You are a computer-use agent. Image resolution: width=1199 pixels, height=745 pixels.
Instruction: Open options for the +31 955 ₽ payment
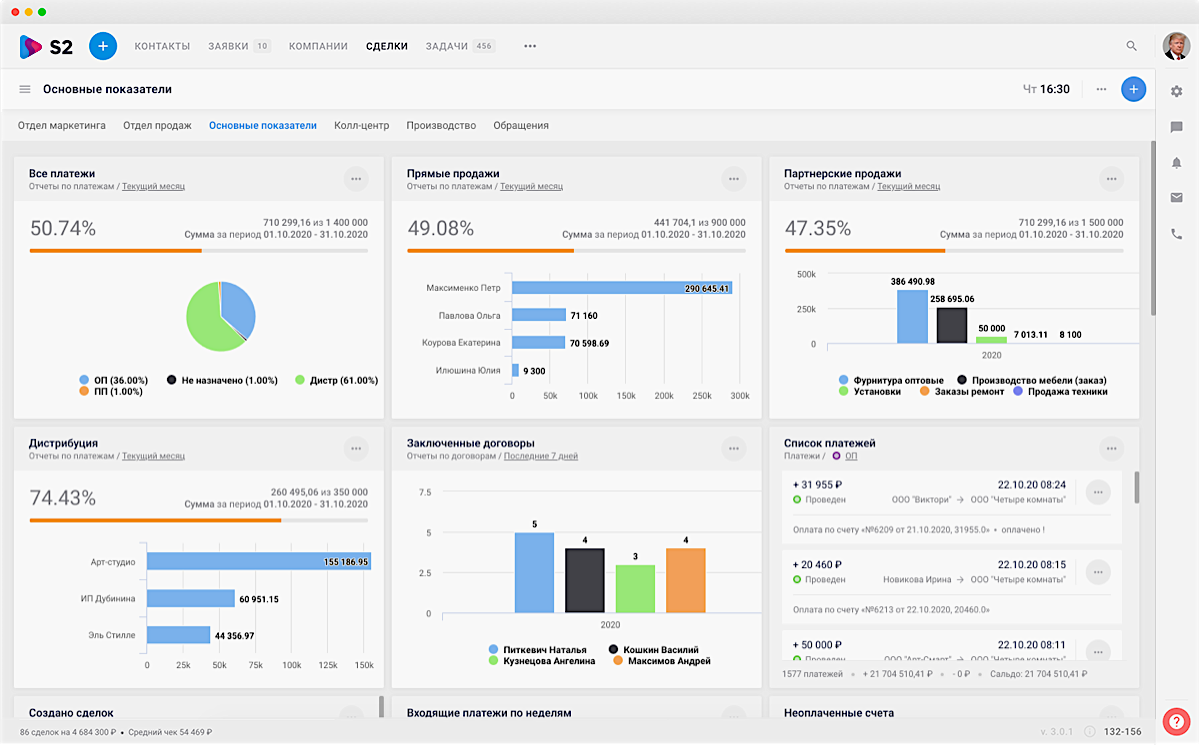coord(1098,492)
